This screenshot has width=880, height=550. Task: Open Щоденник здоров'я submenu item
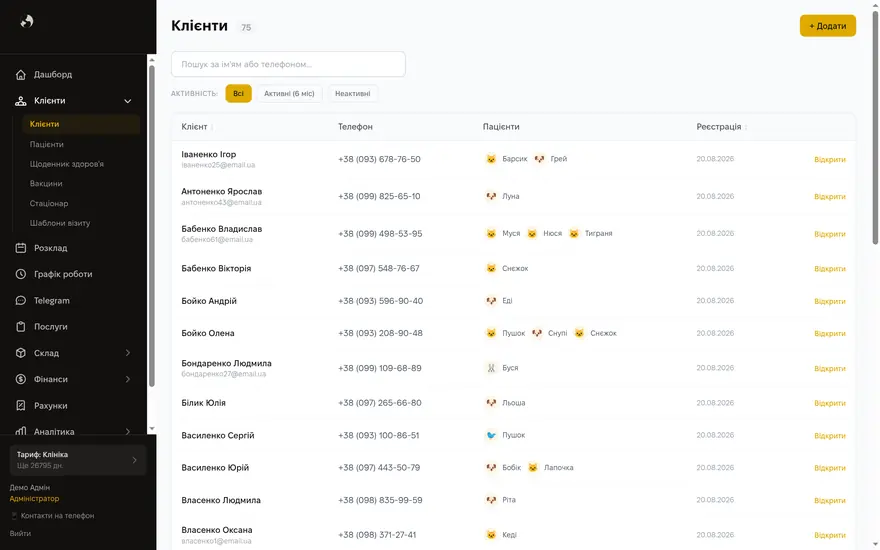tap(67, 164)
